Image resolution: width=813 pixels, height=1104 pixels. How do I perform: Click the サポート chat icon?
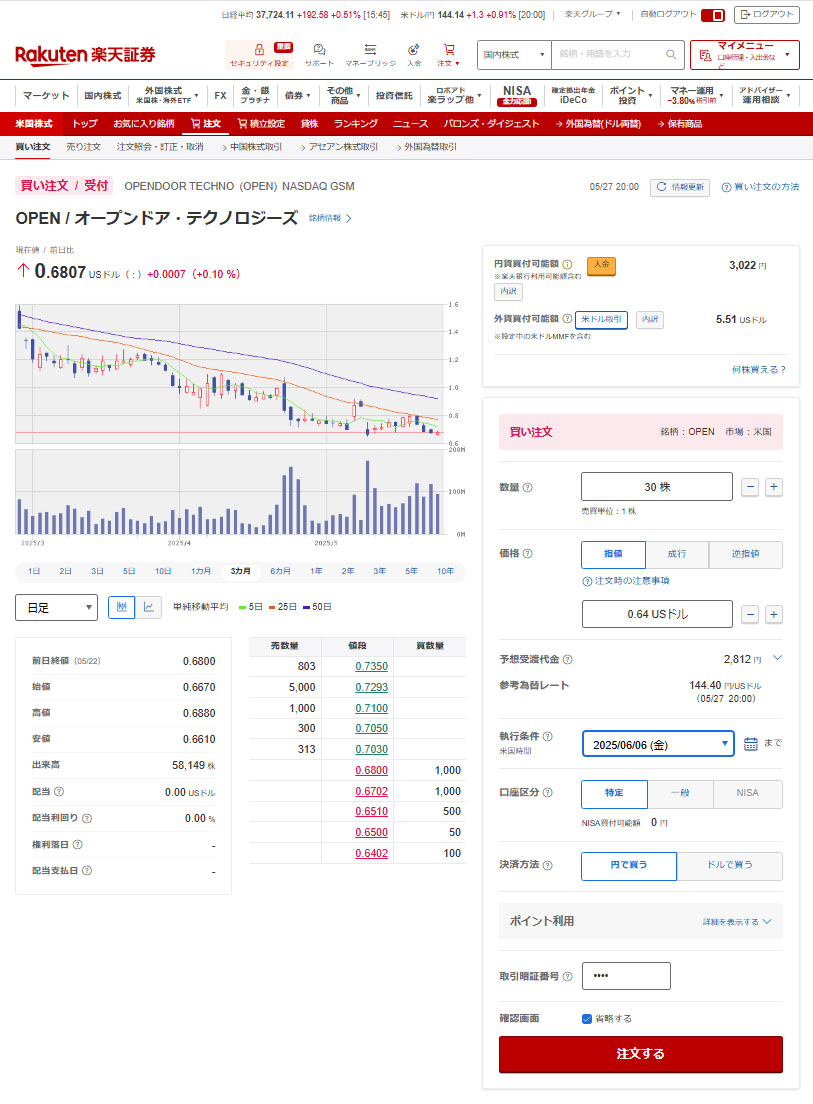319,49
